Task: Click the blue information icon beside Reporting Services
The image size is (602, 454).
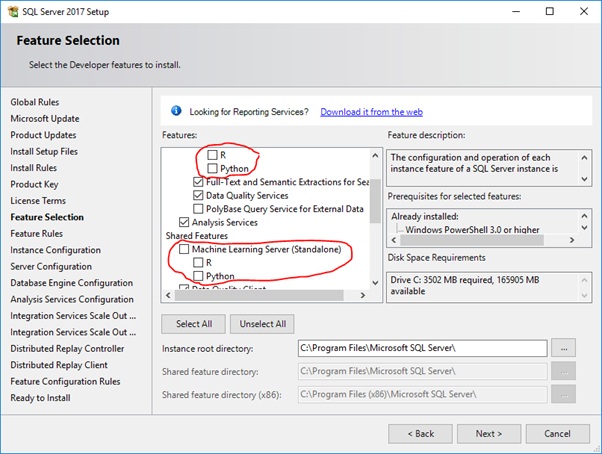Action: (x=176, y=111)
